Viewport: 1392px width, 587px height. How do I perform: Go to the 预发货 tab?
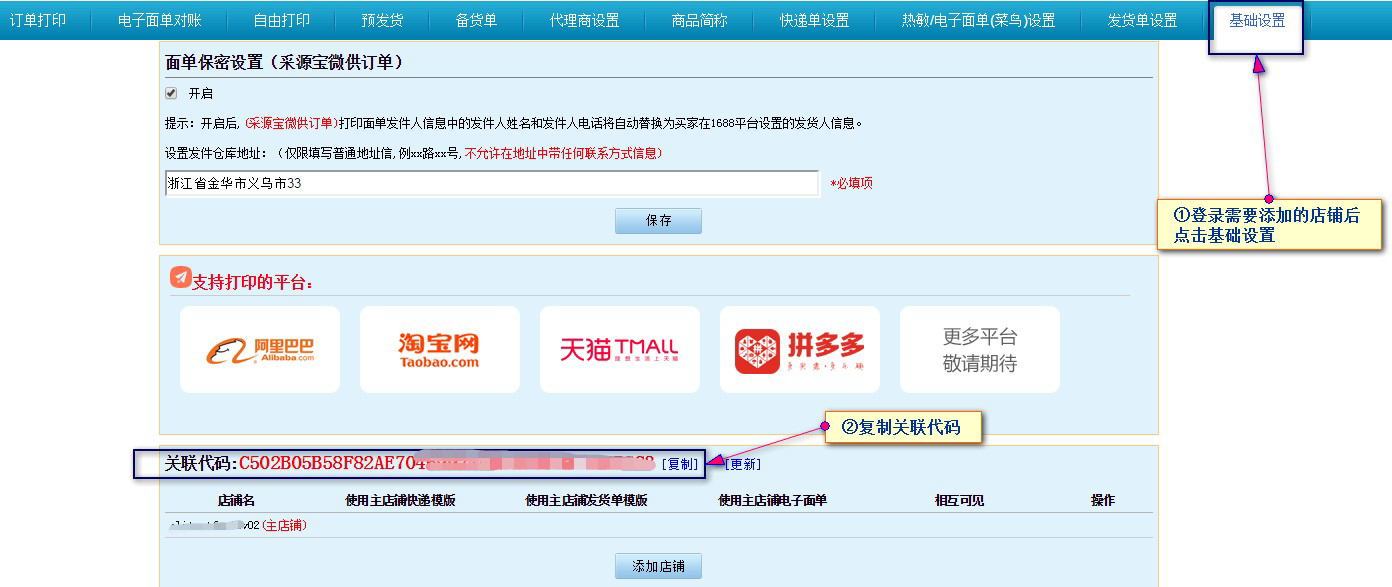(x=382, y=20)
